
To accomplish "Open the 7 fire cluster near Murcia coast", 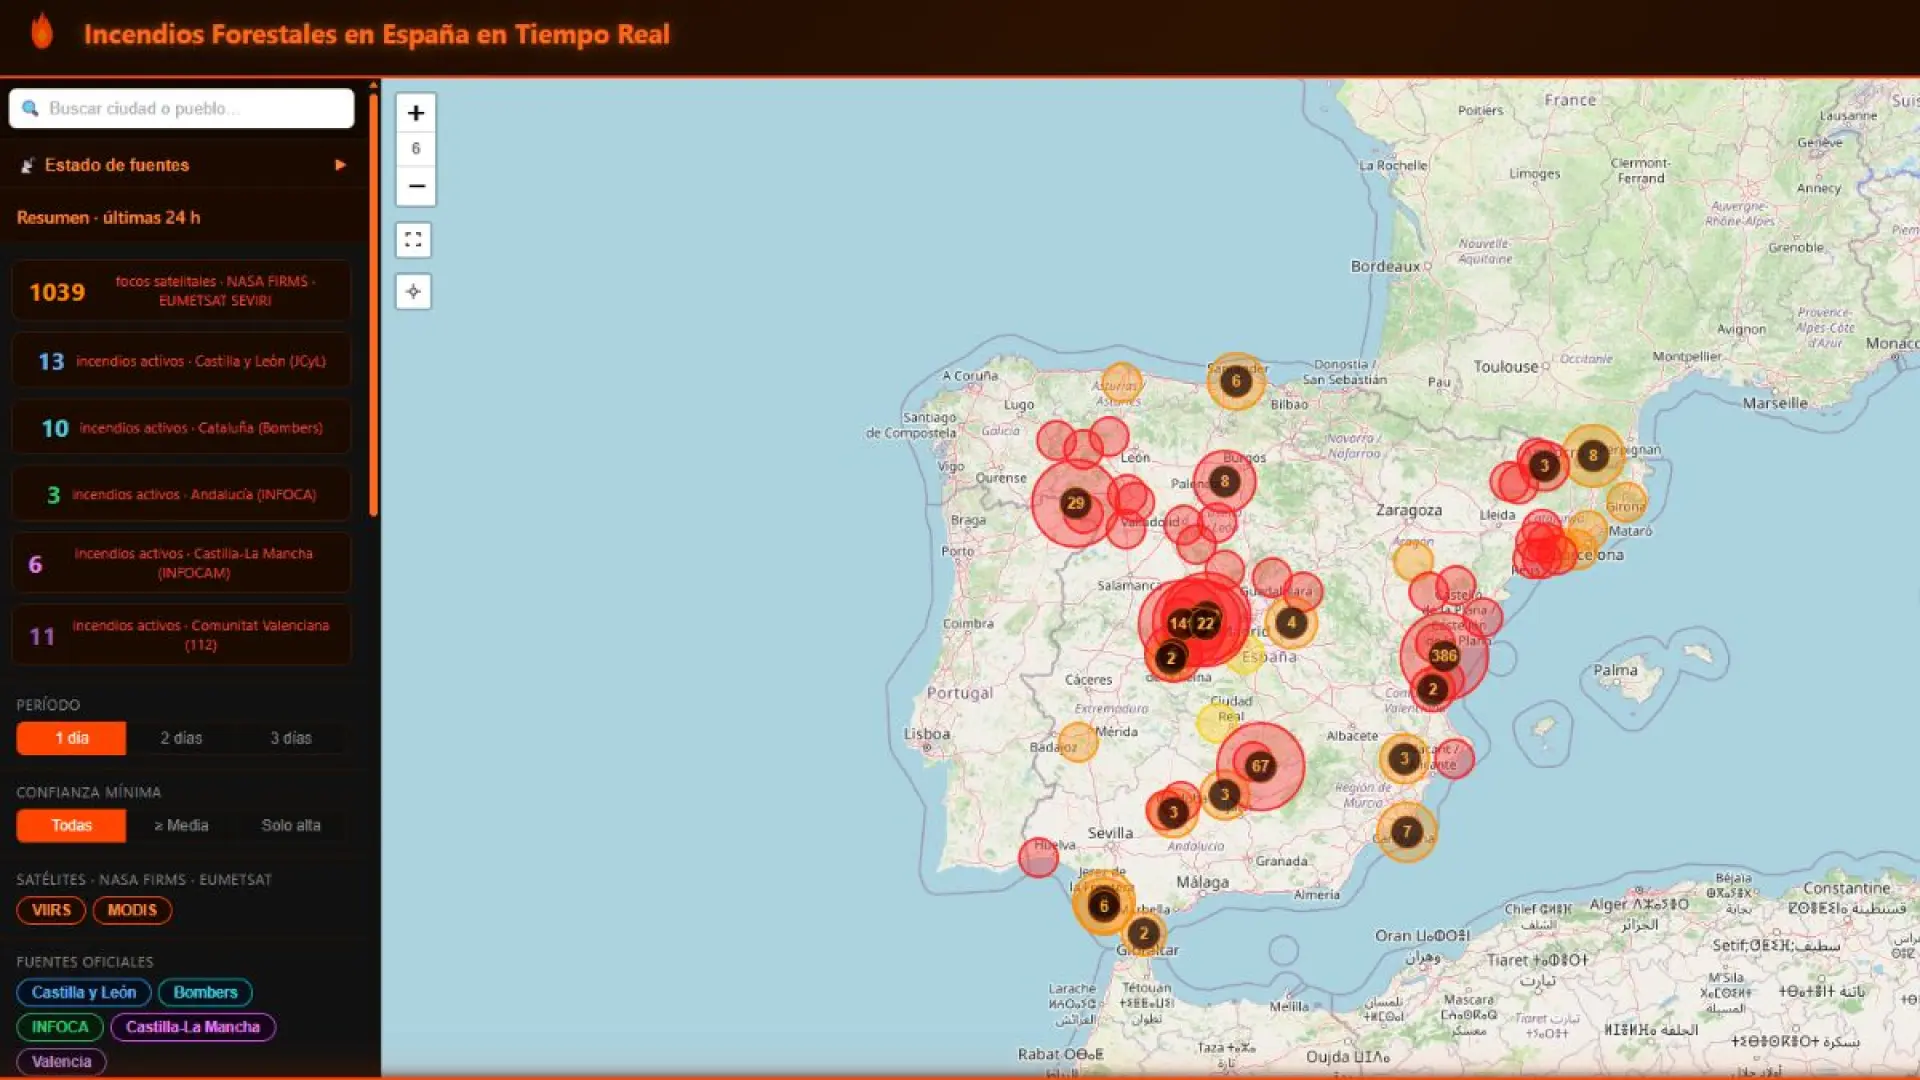I will (x=1407, y=831).
